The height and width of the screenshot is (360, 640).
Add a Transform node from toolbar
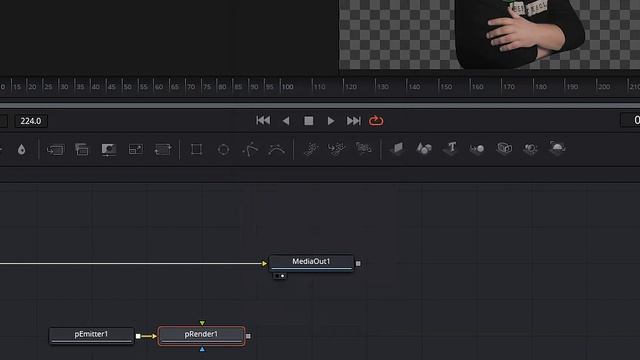(x=162, y=149)
